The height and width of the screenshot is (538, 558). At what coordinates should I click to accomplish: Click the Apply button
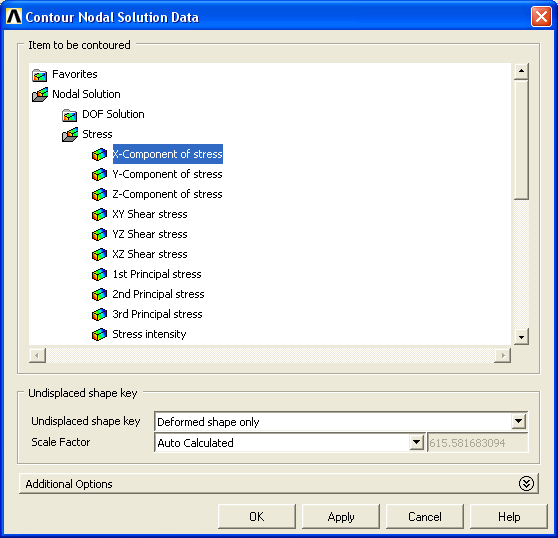click(x=341, y=516)
